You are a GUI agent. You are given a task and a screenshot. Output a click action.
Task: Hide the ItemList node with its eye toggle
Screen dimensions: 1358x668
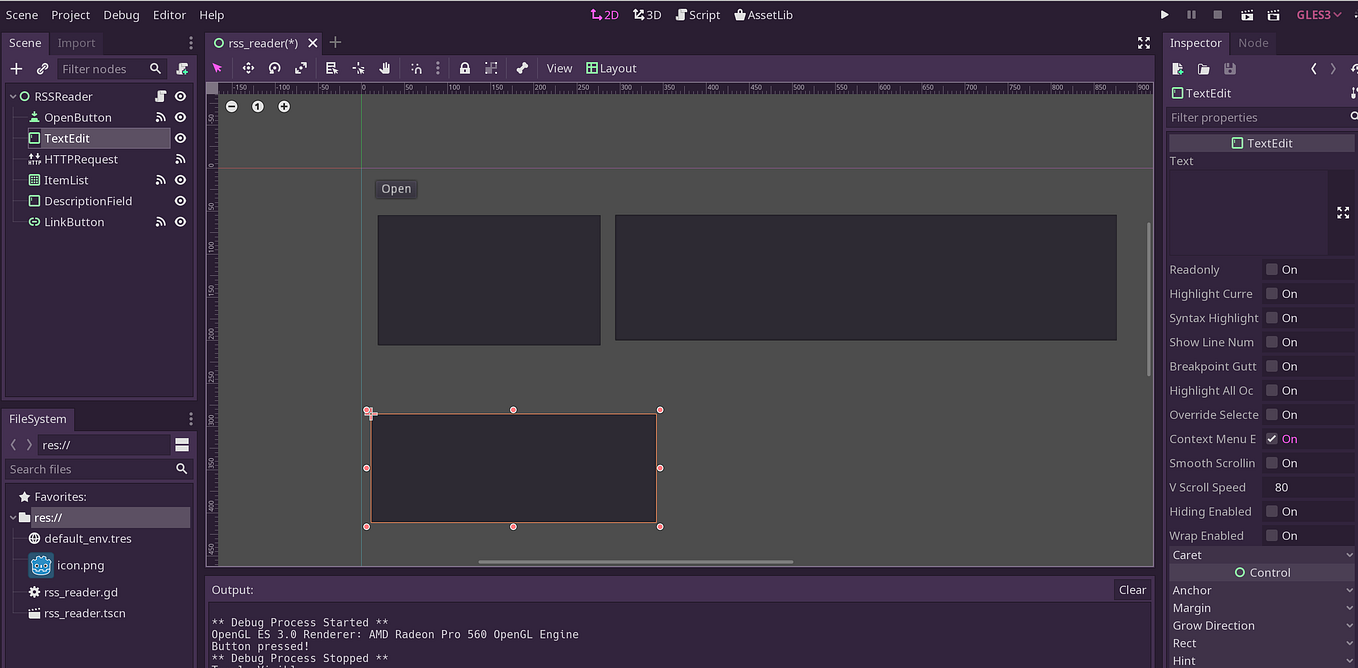180,180
